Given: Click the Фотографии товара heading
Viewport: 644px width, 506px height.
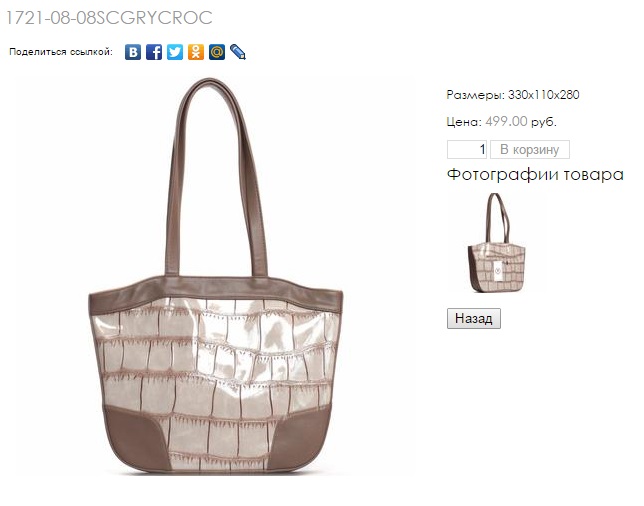Looking at the screenshot, I should pos(535,175).
